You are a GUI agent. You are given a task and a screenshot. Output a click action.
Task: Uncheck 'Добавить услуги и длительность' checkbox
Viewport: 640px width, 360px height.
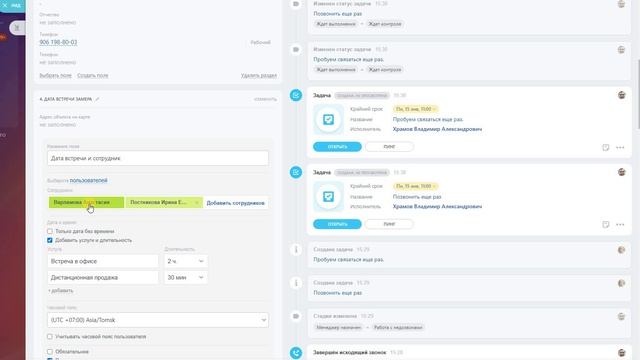click(x=50, y=240)
